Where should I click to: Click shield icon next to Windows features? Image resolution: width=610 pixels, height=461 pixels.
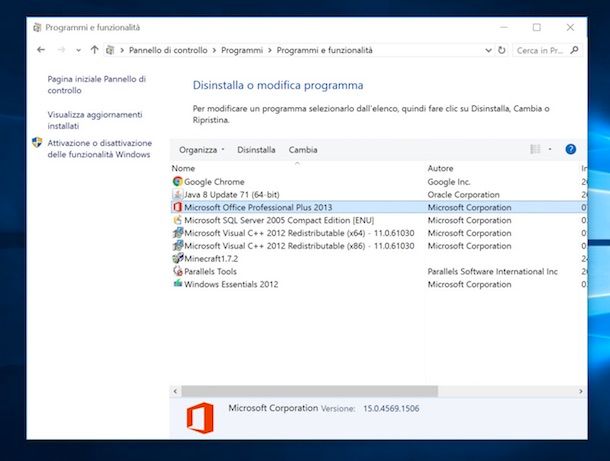coord(37,142)
